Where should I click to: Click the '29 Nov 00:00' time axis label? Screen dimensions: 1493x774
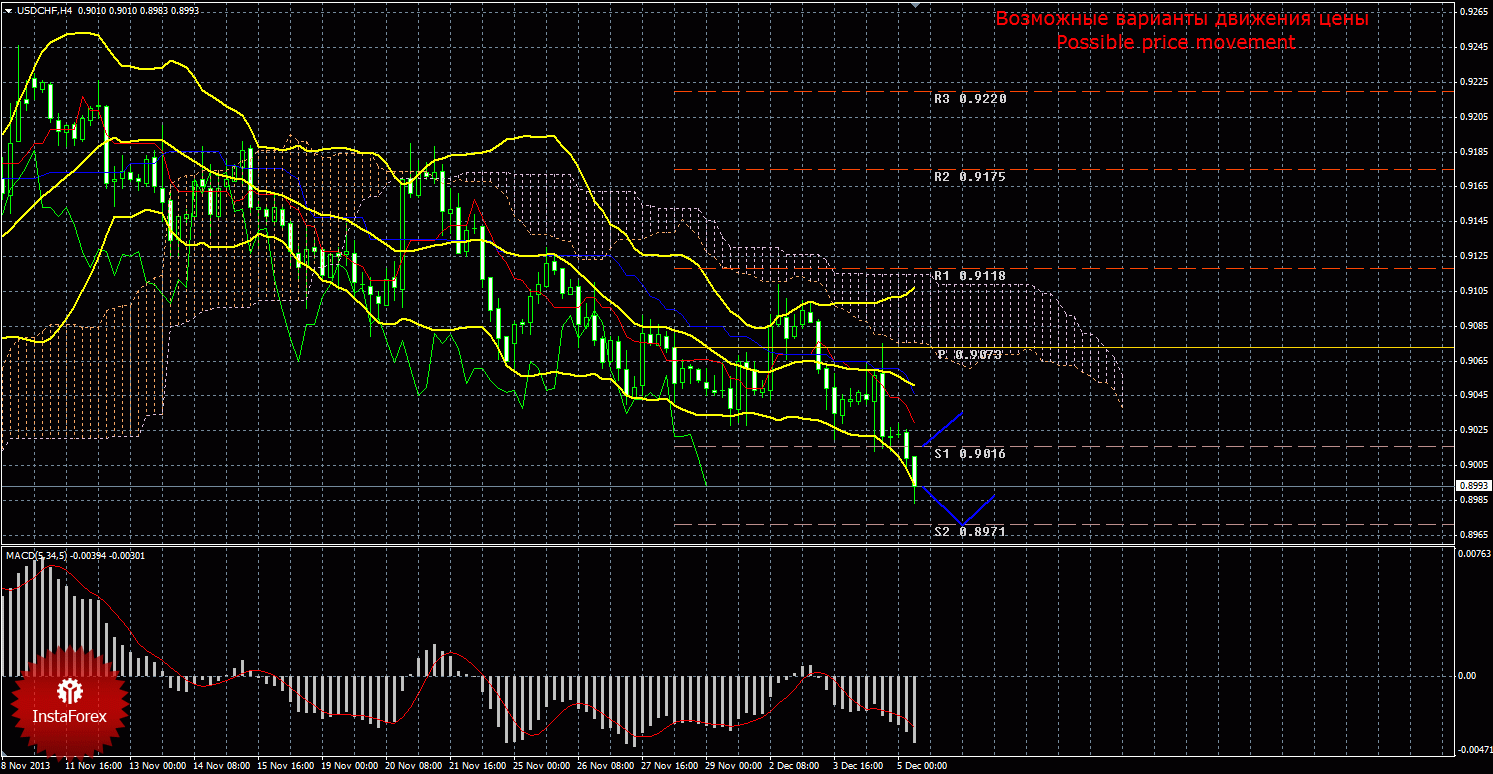point(733,767)
